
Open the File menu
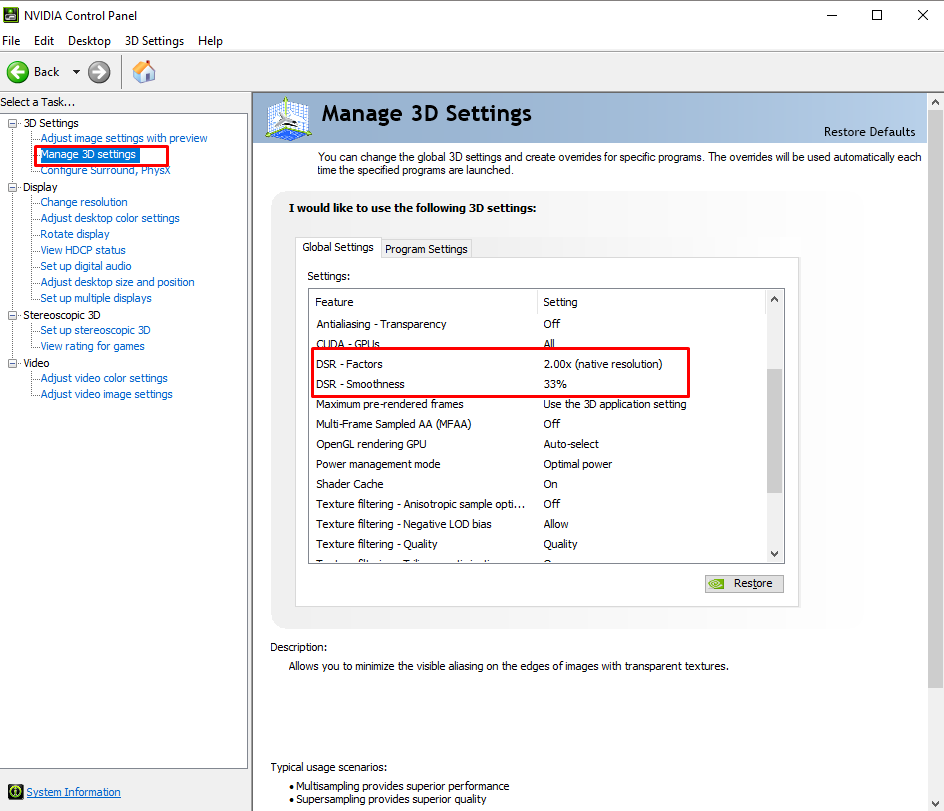click(11, 40)
